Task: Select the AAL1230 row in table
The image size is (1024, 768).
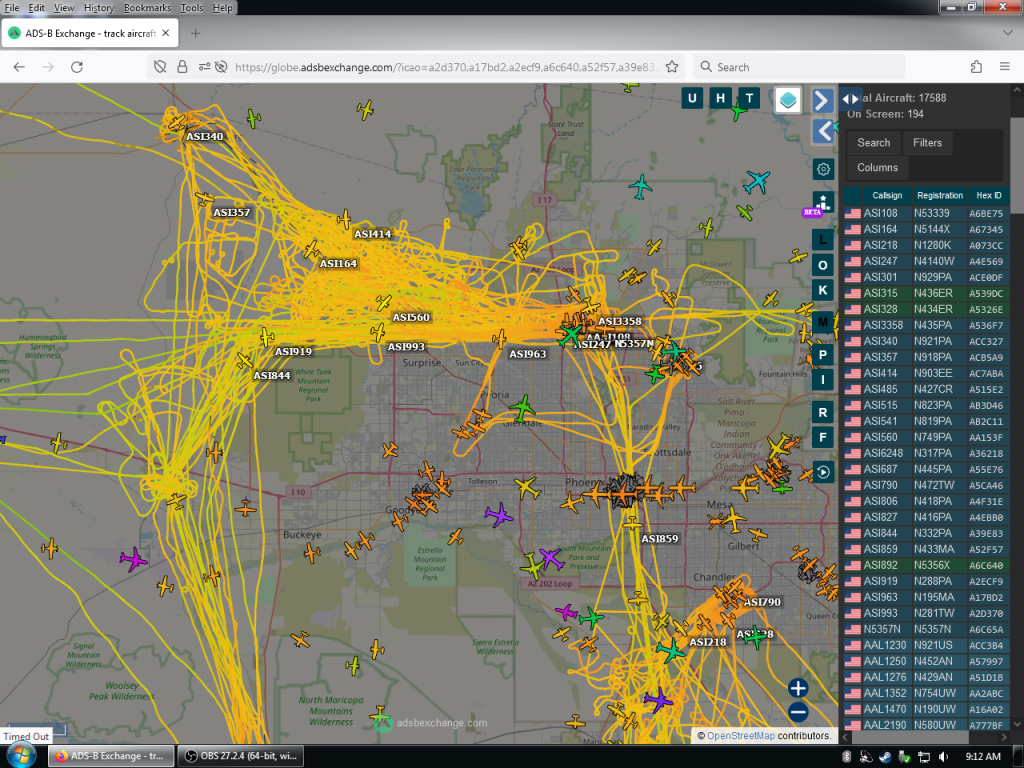Action: coord(926,645)
